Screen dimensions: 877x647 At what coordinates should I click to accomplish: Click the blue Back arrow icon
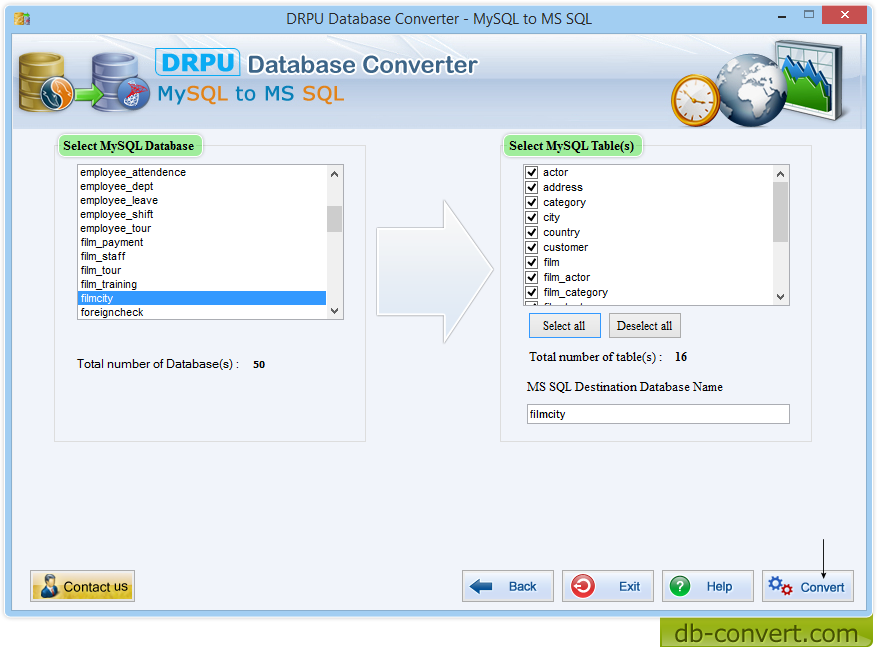[x=481, y=586]
